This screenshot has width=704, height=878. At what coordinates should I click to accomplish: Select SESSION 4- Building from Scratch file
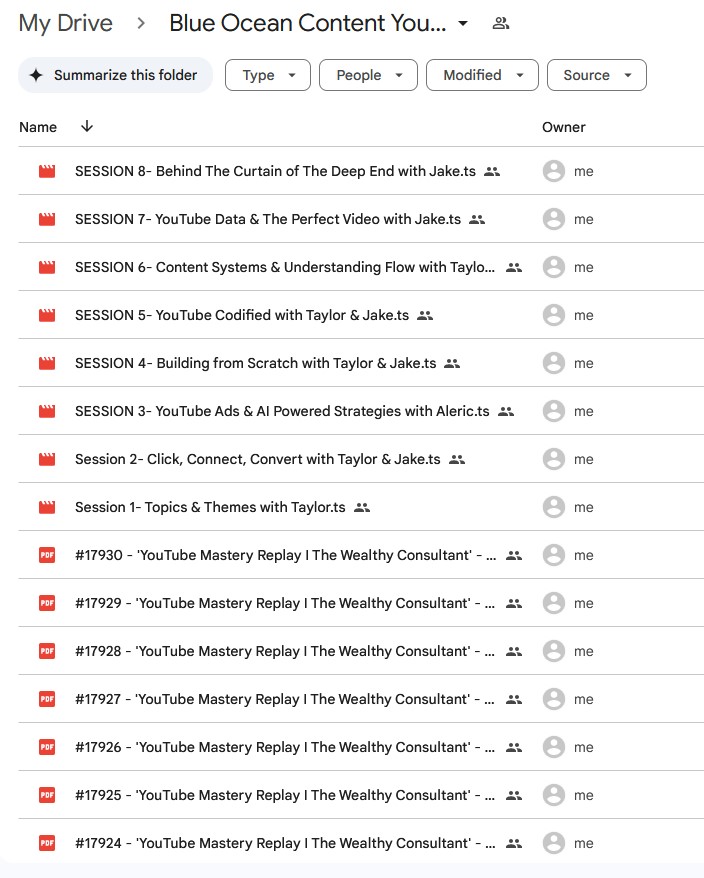click(255, 363)
